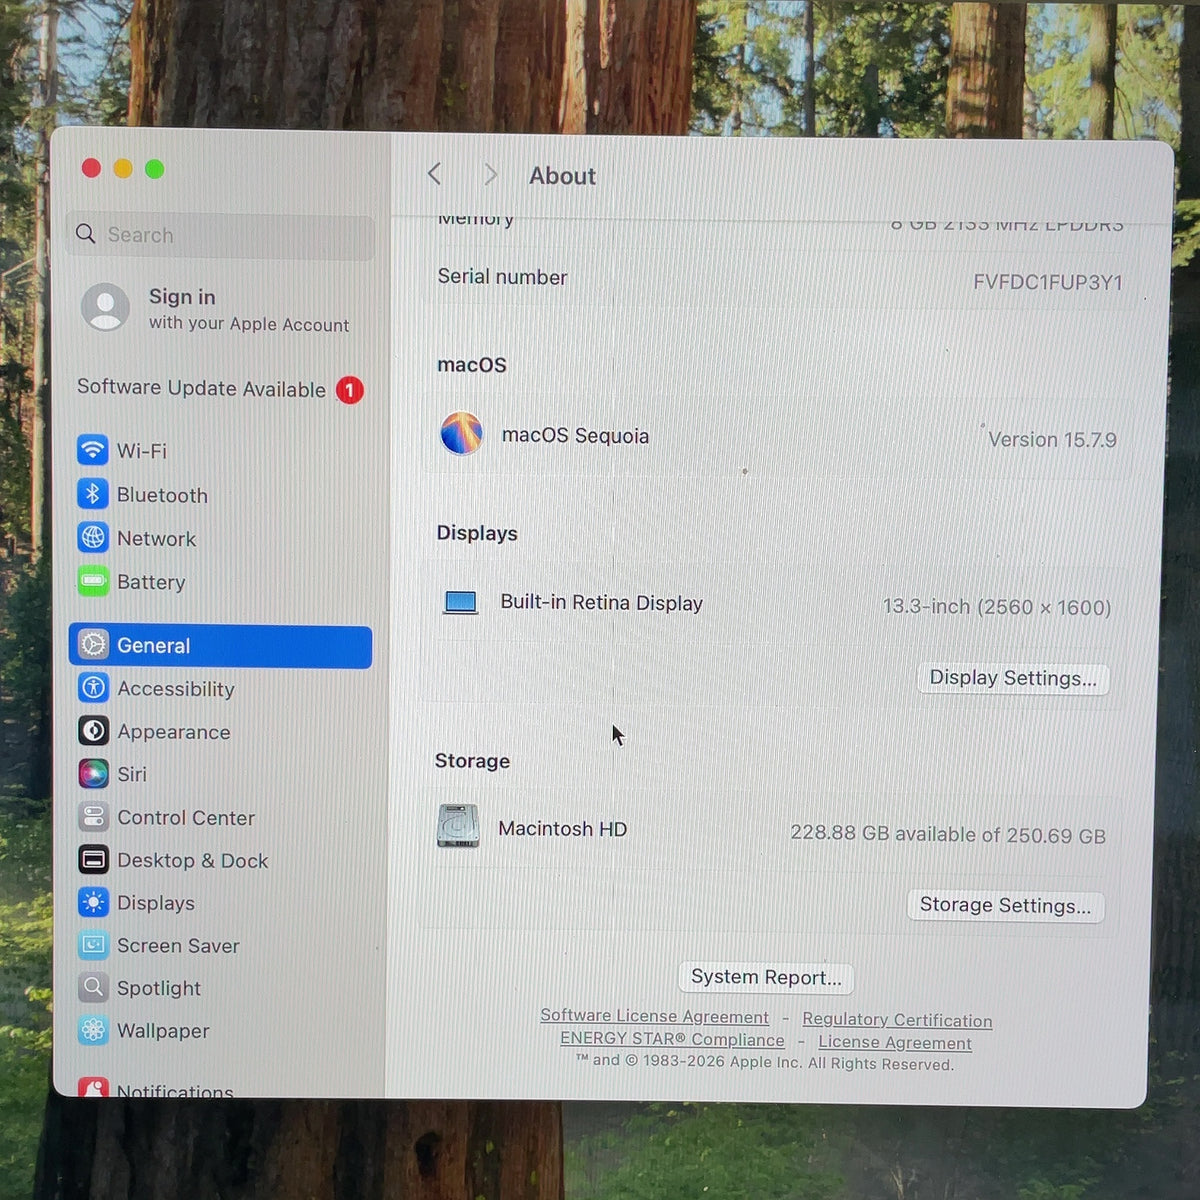Open the Bluetooth settings pane
The width and height of the screenshot is (1200, 1200).
(x=220, y=494)
